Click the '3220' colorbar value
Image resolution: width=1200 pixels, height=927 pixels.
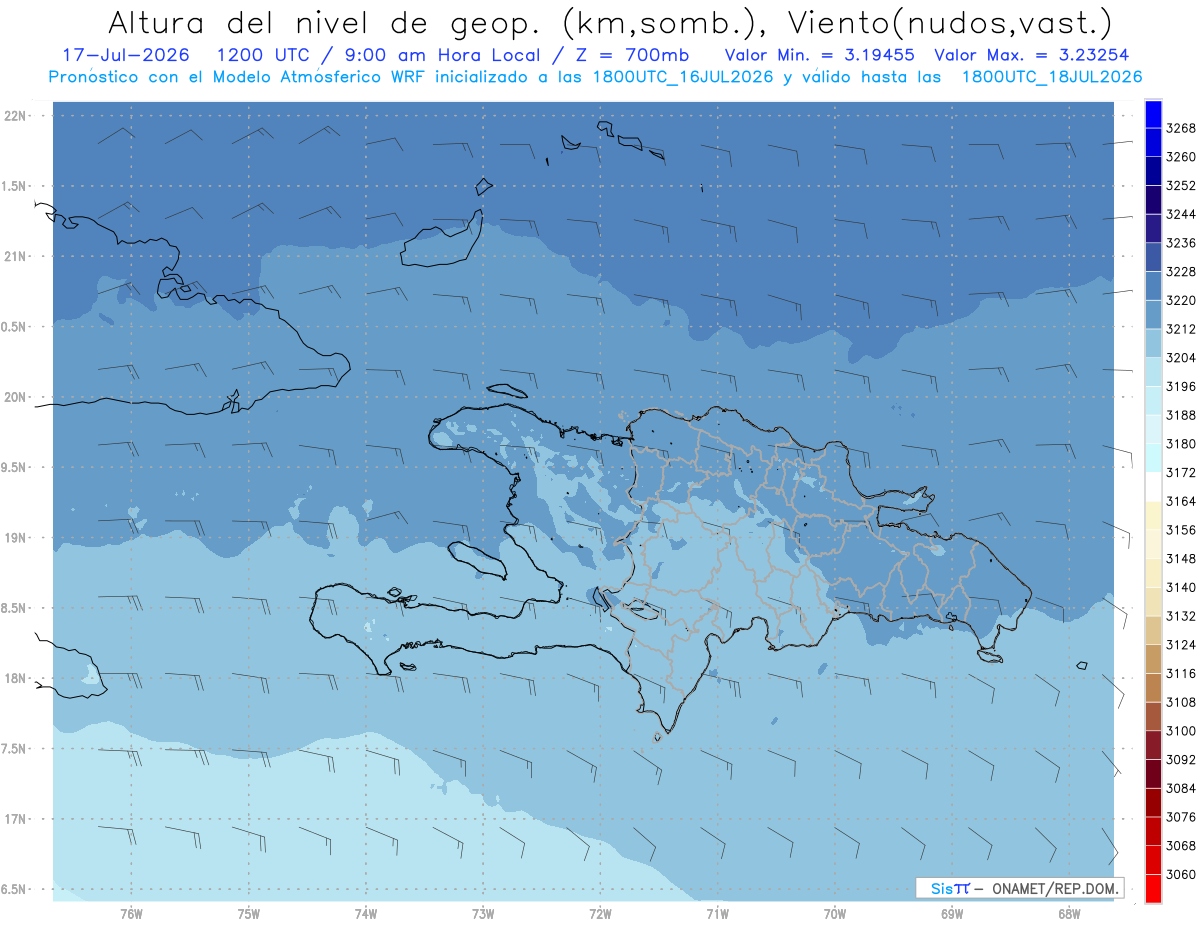(1180, 300)
